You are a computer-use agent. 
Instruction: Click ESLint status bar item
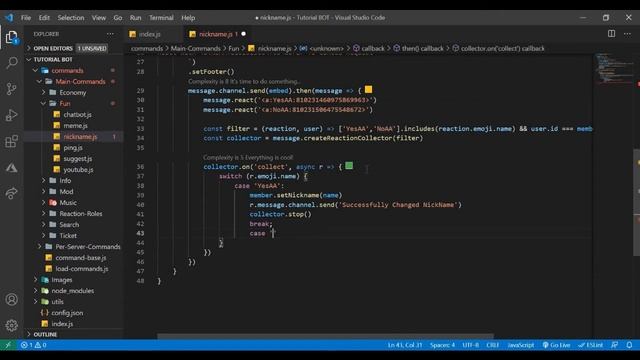pos(591,345)
